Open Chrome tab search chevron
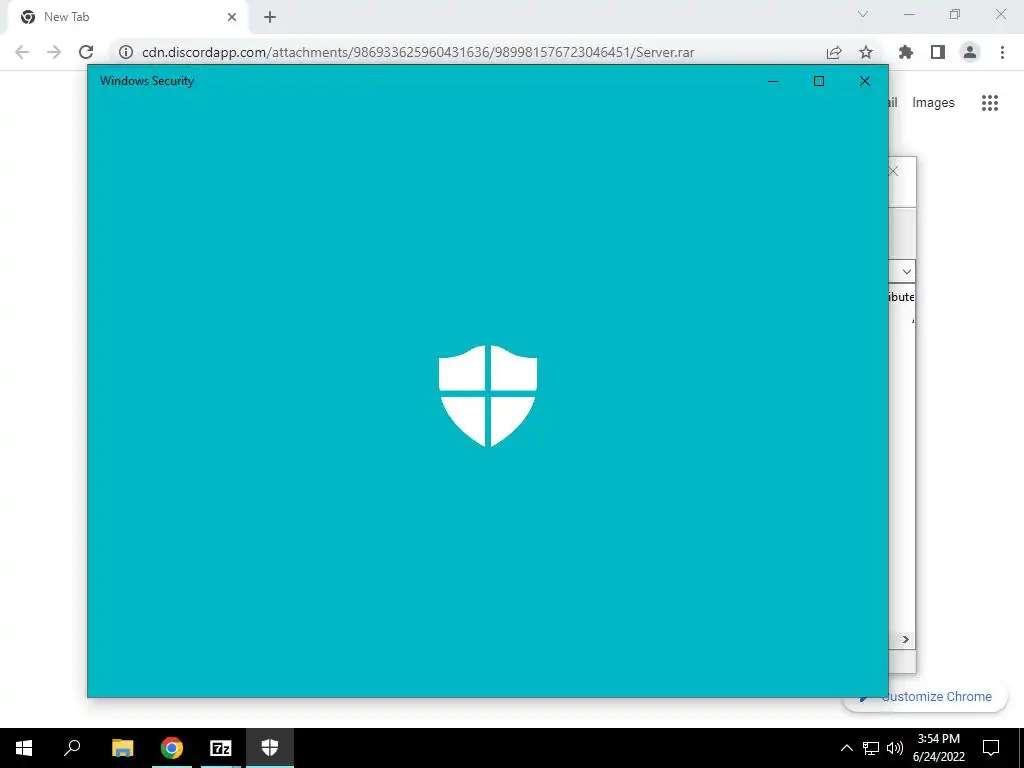This screenshot has height=768, width=1024. click(863, 14)
